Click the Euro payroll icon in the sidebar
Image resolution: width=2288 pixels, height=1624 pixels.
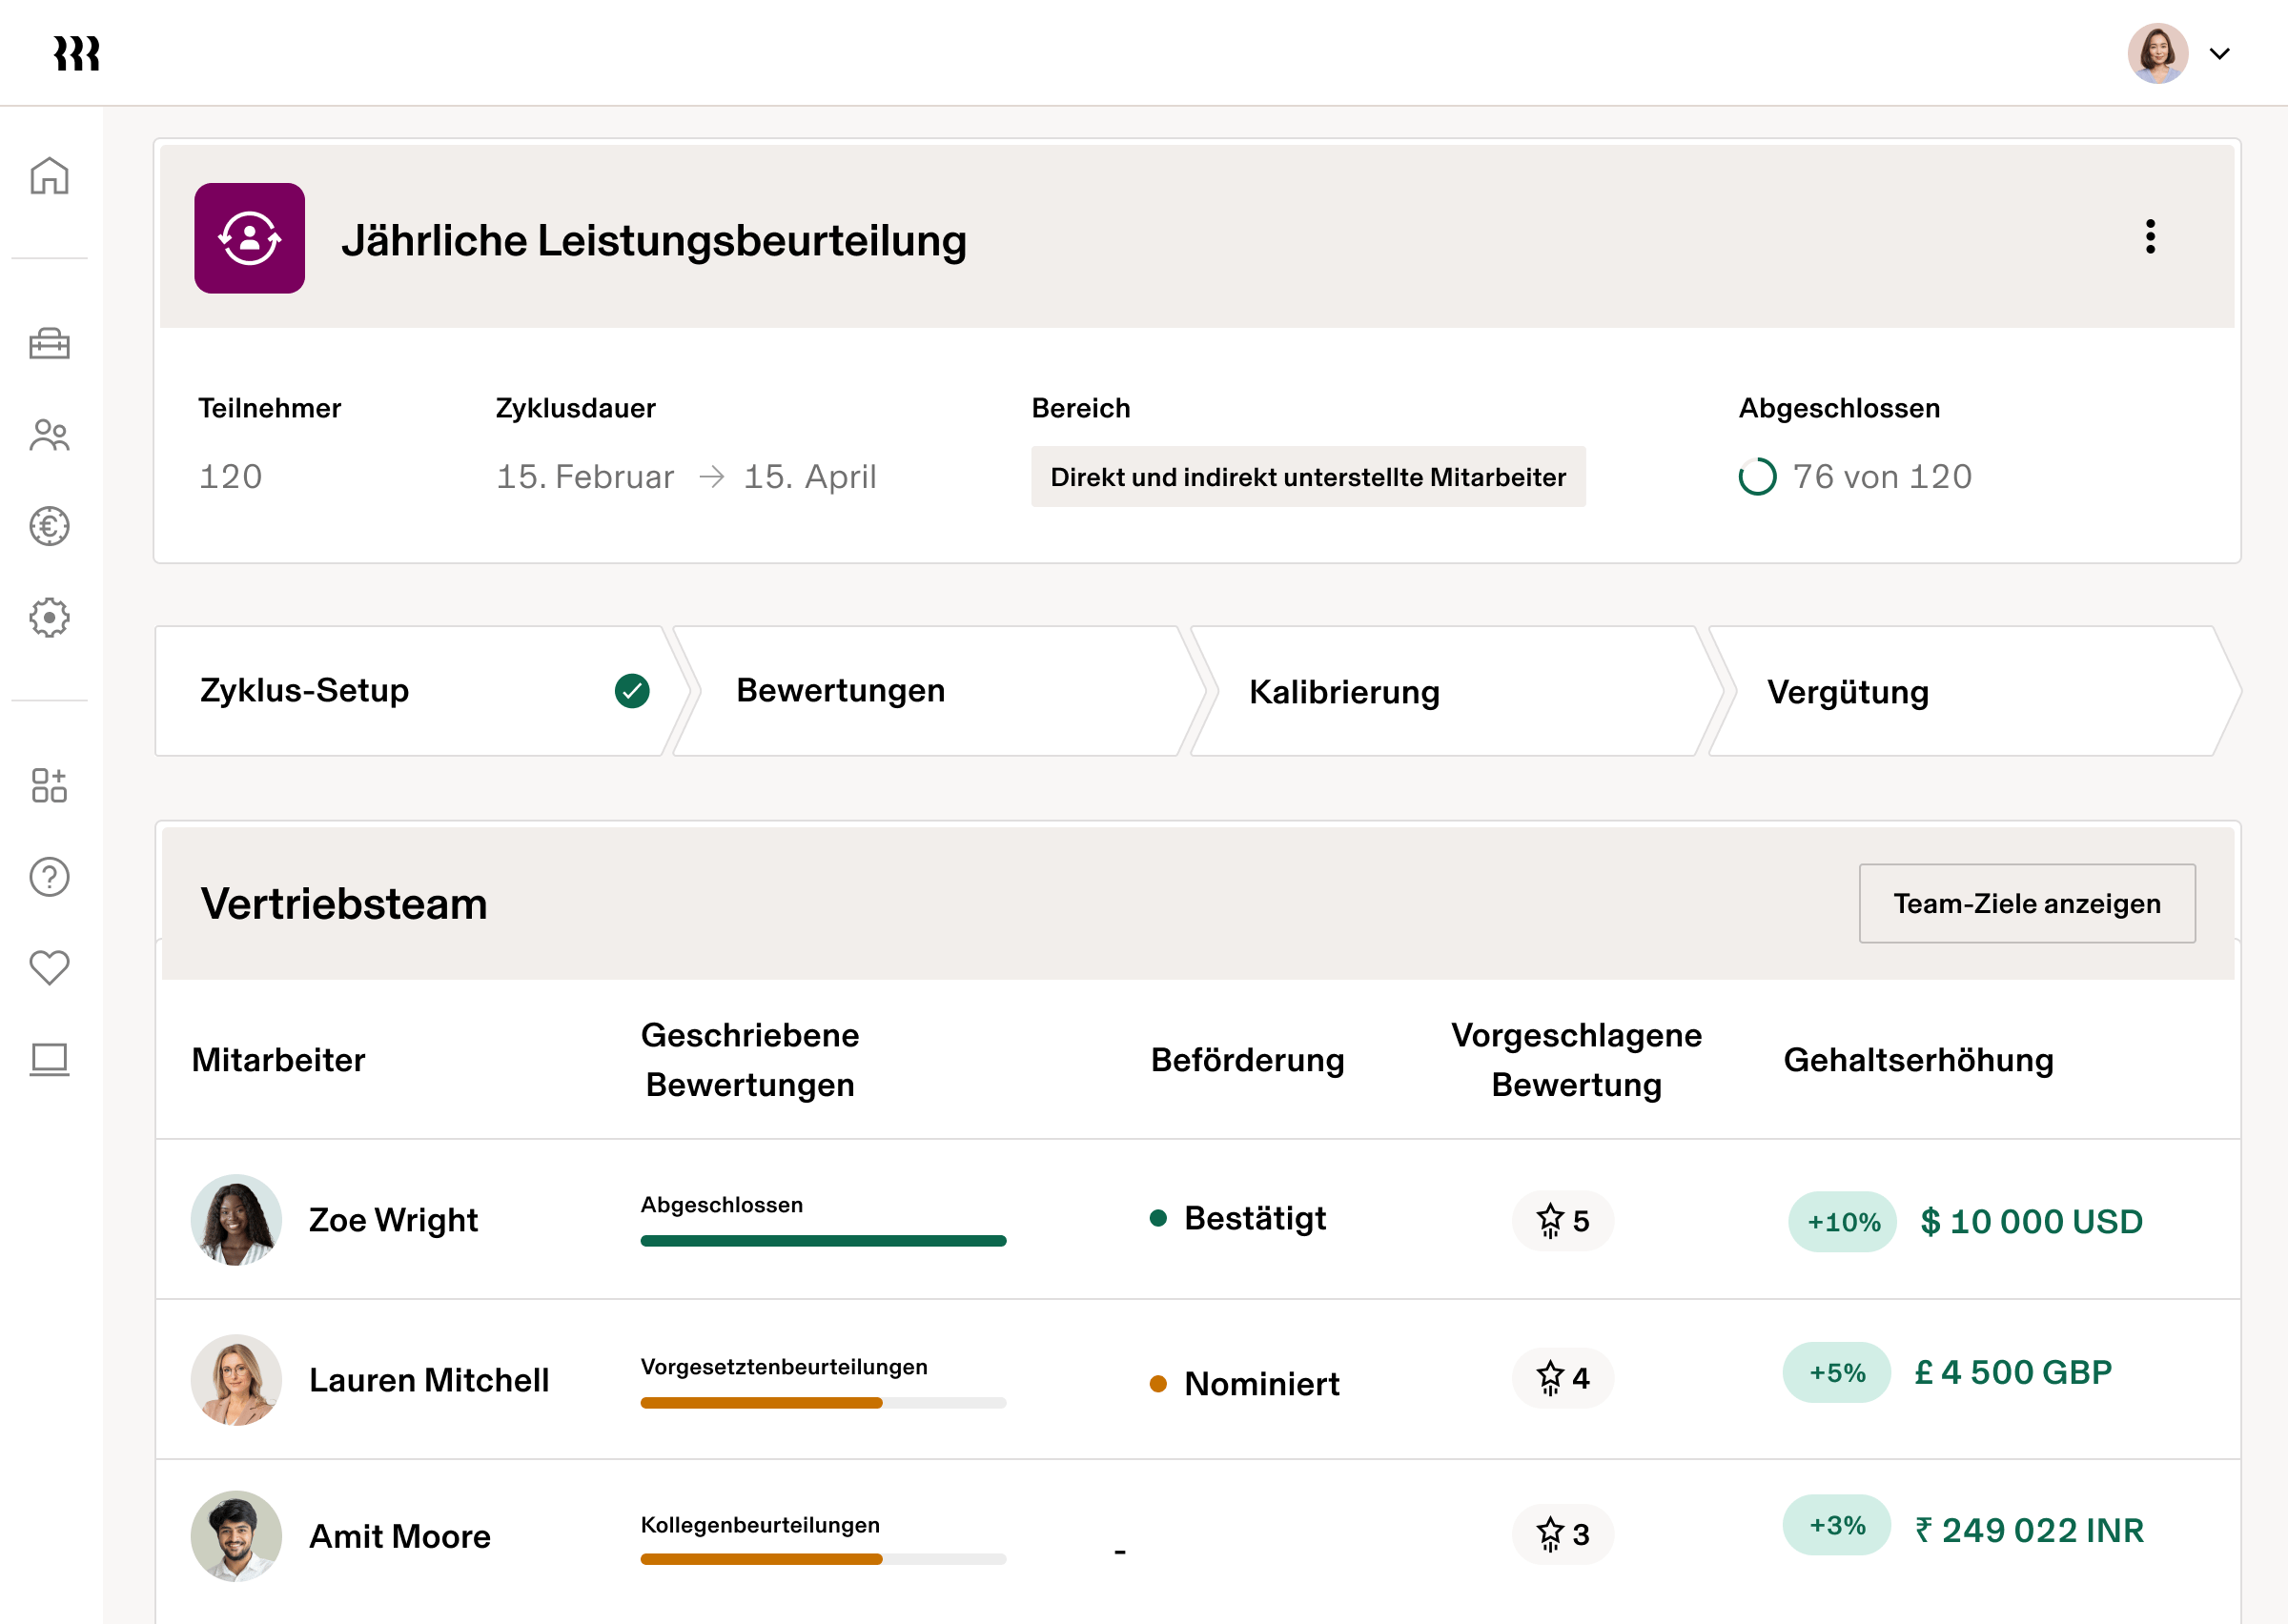(49, 527)
